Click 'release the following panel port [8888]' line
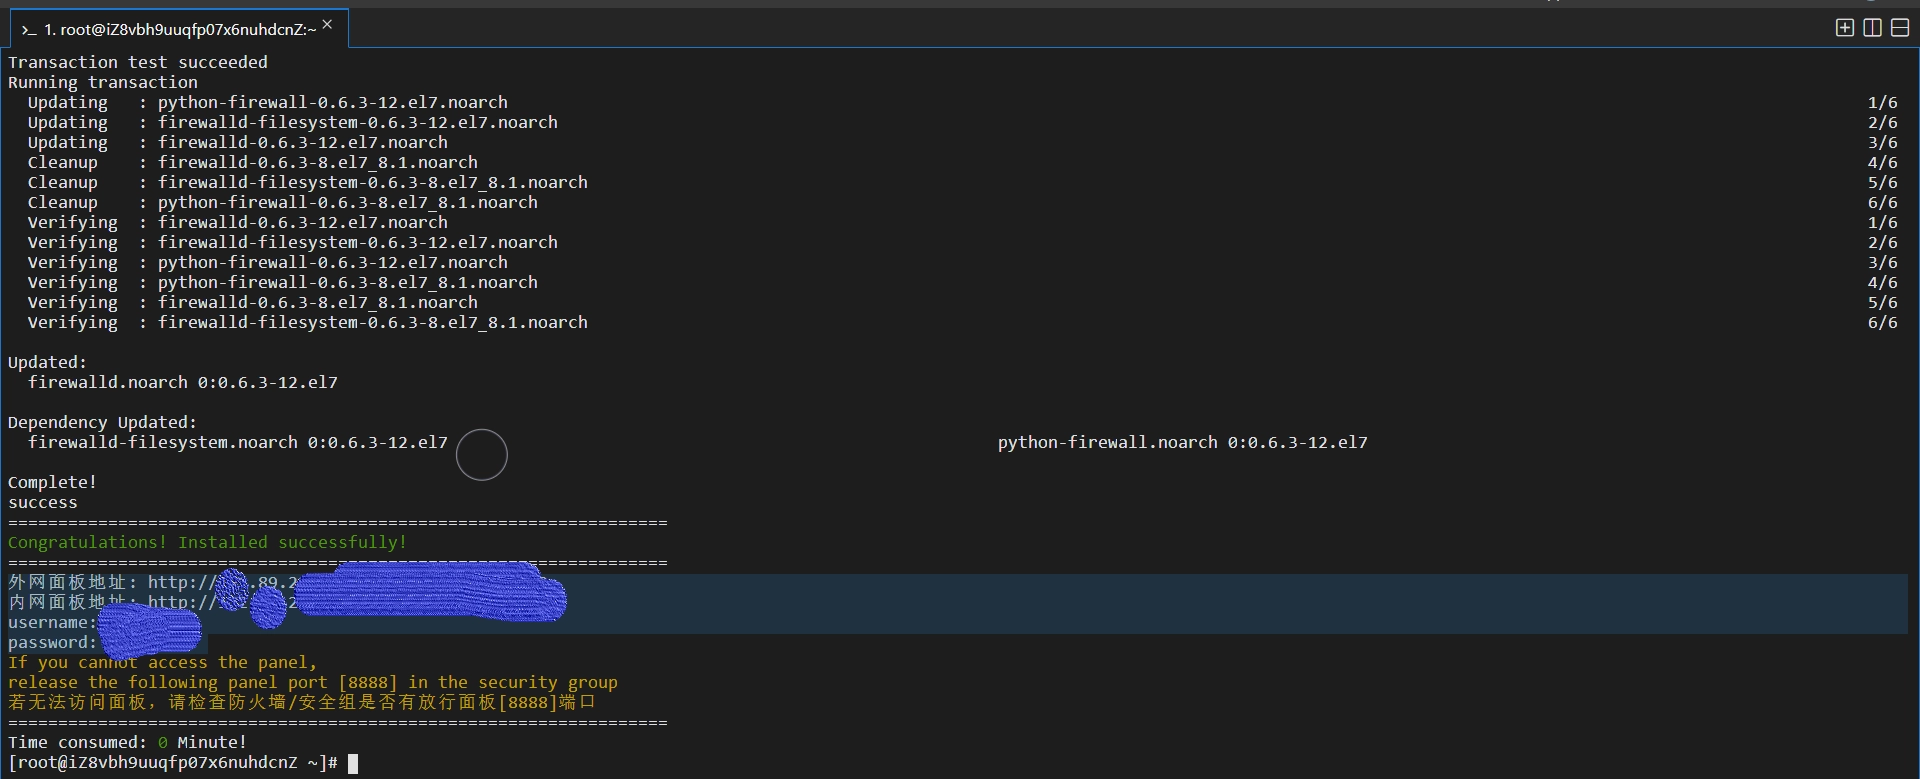Image resolution: width=1920 pixels, height=779 pixels. 313,682
